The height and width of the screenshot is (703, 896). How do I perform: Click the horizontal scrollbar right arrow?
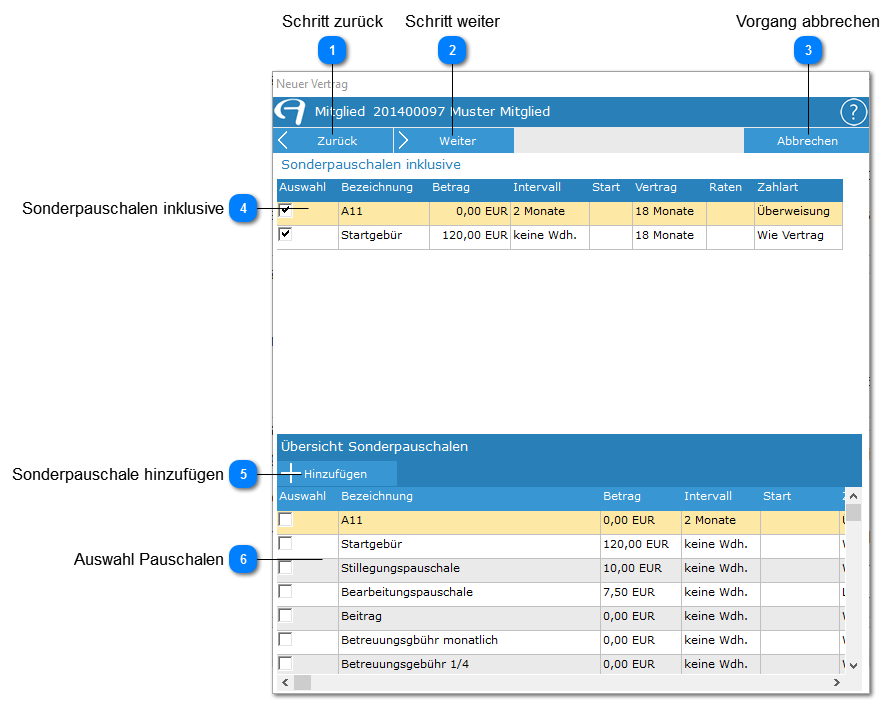(x=837, y=682)
